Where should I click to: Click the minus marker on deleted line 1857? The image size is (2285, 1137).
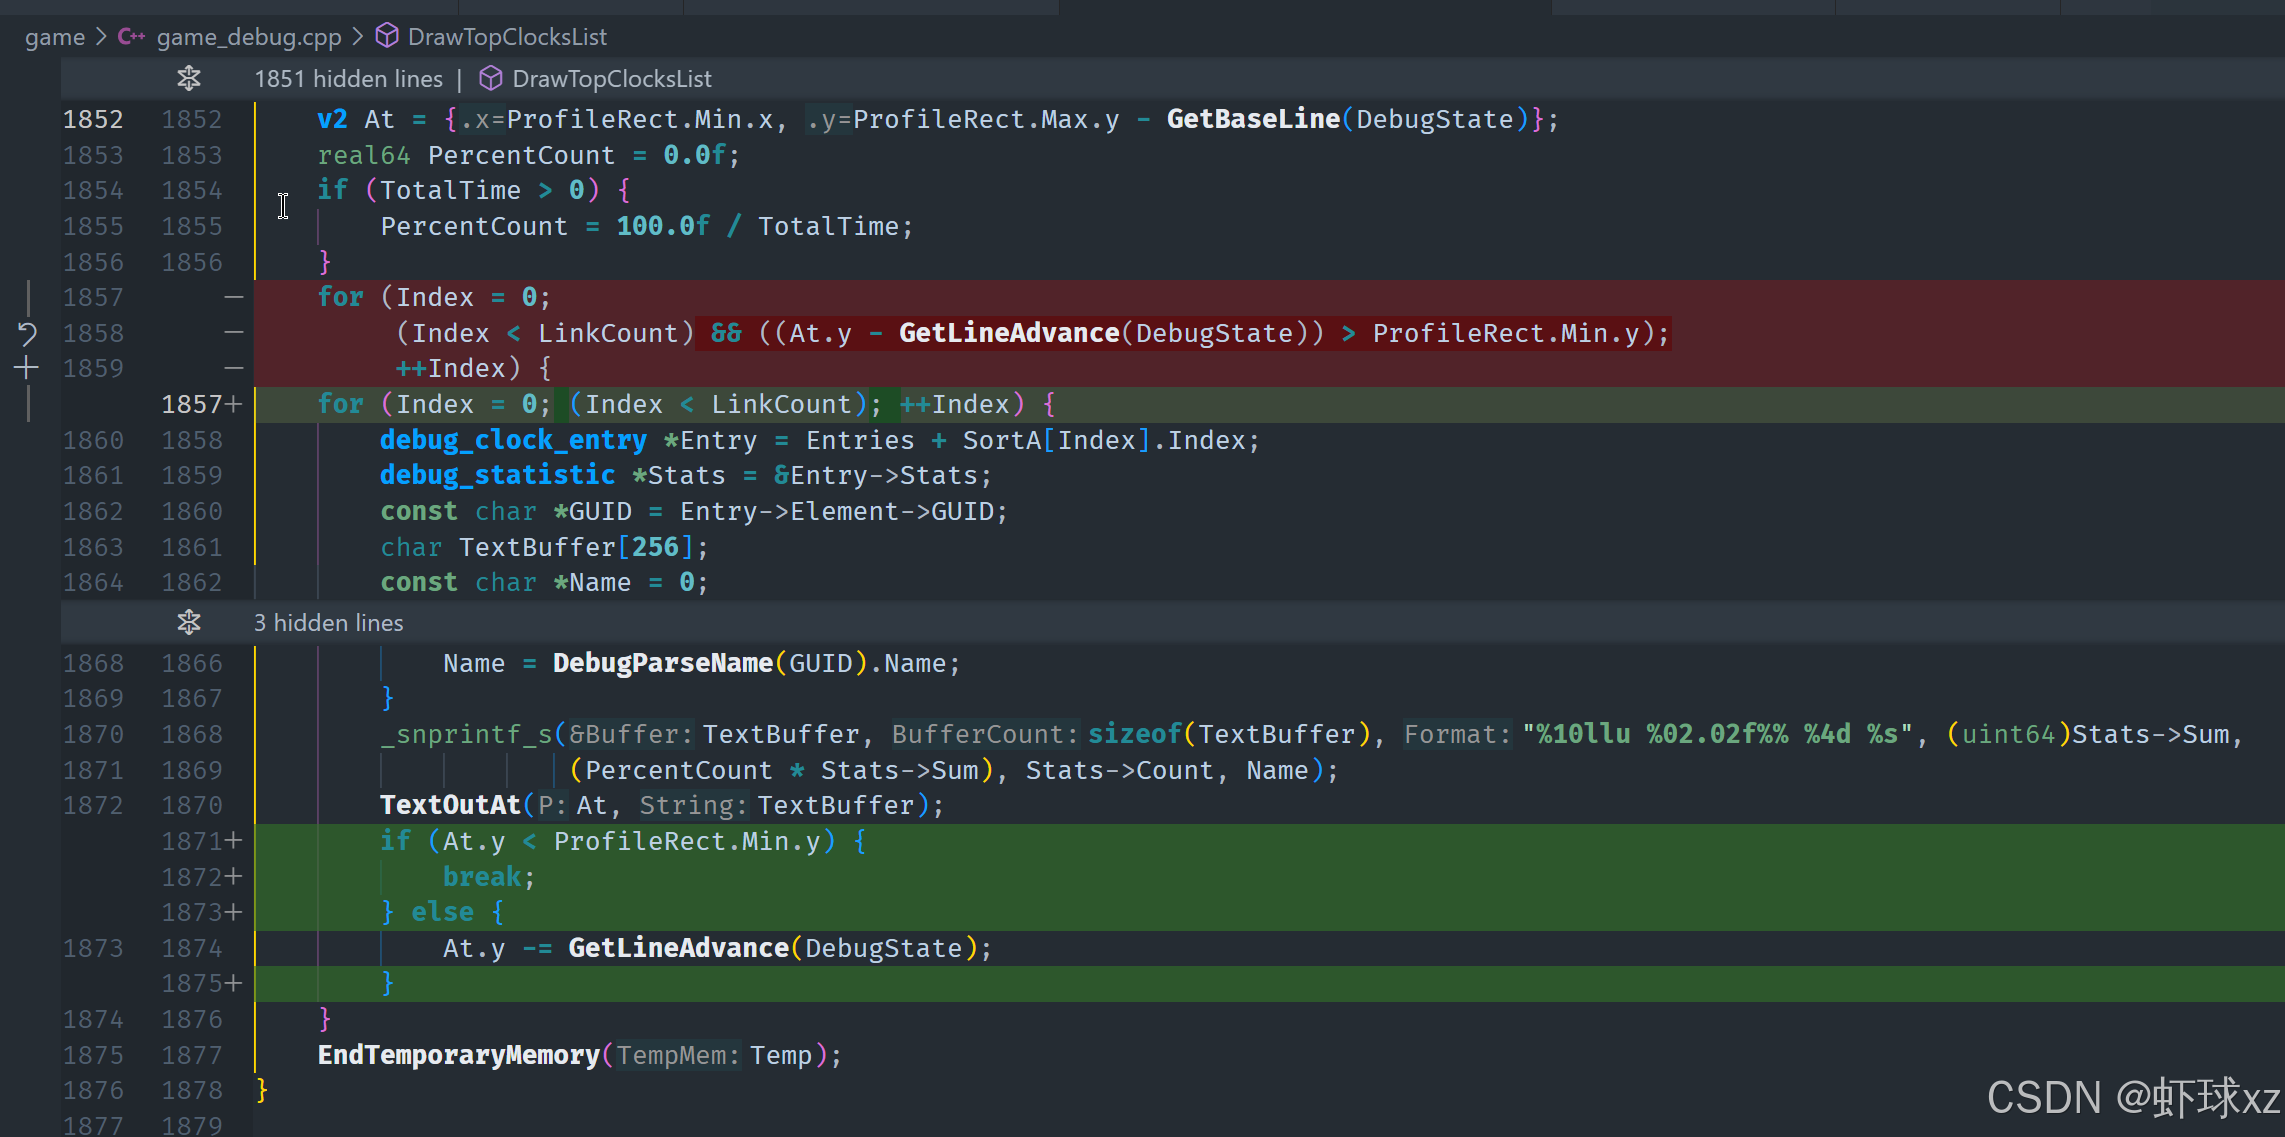pyautogui.click(x=234, y=297)
